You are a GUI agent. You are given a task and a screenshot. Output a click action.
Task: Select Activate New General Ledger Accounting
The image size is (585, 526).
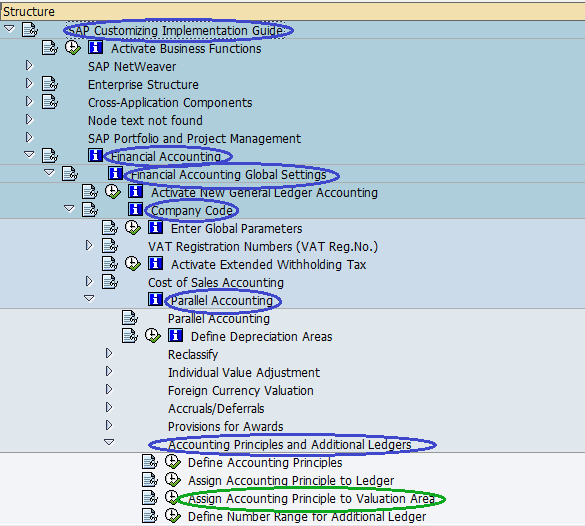click(x=264, y=193)
